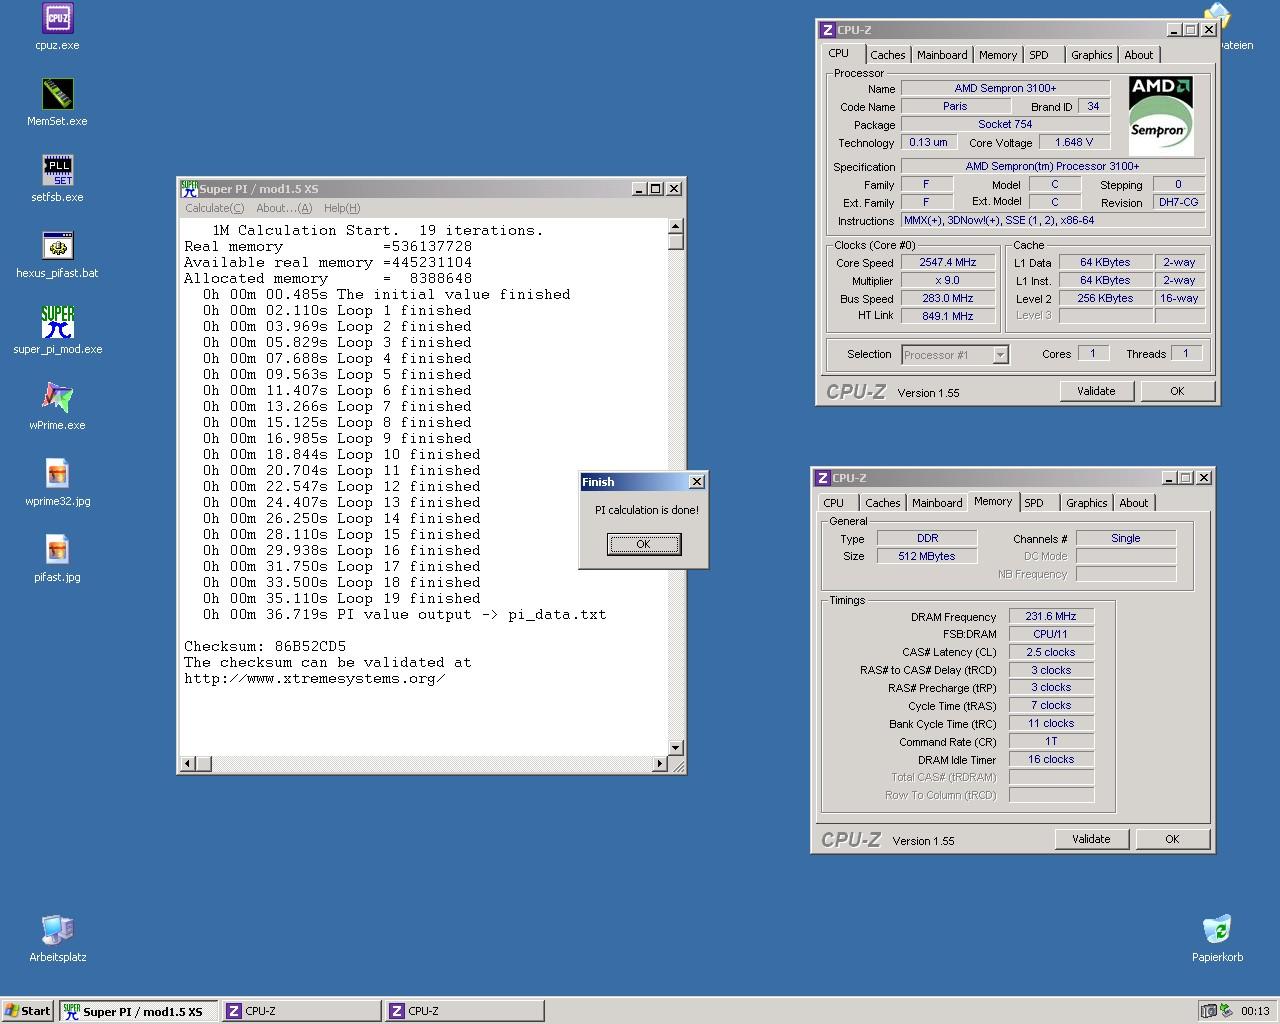Click the CAS# Latency 2.5 clocks value
This screenshot has height=1024, width=1280.
1051,652
